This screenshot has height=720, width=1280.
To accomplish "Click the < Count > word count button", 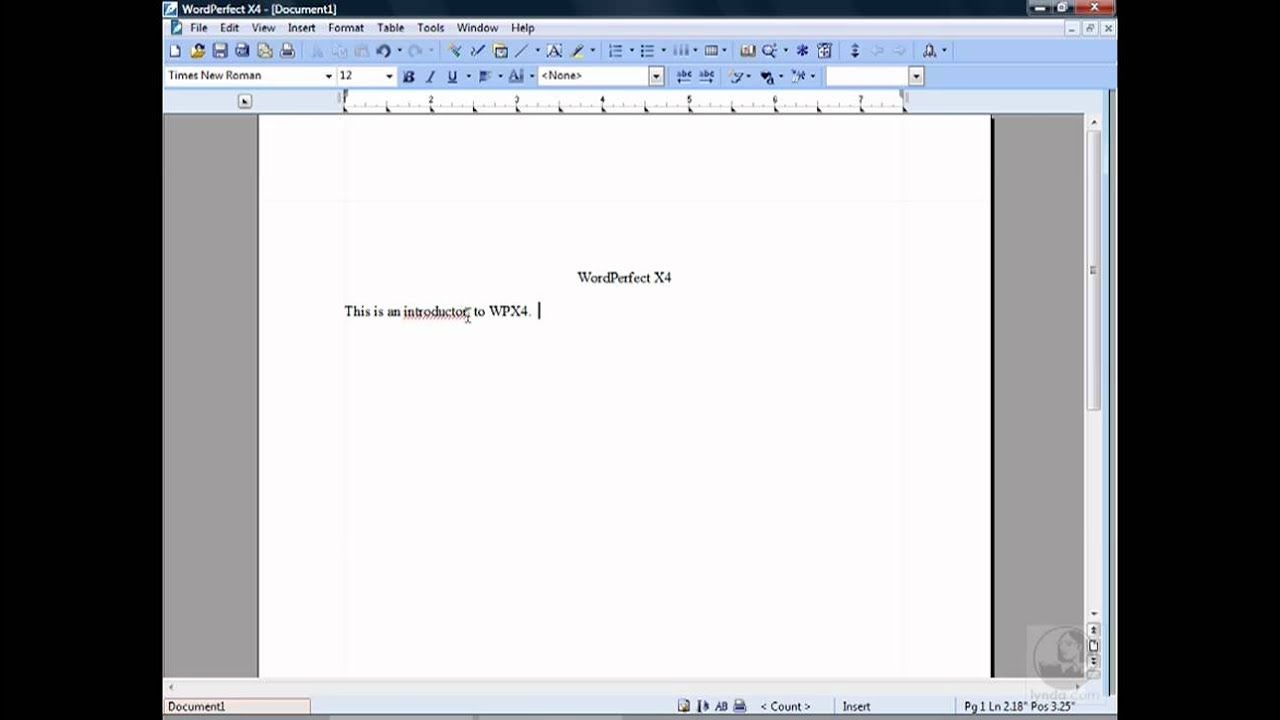I will point(785,706).
